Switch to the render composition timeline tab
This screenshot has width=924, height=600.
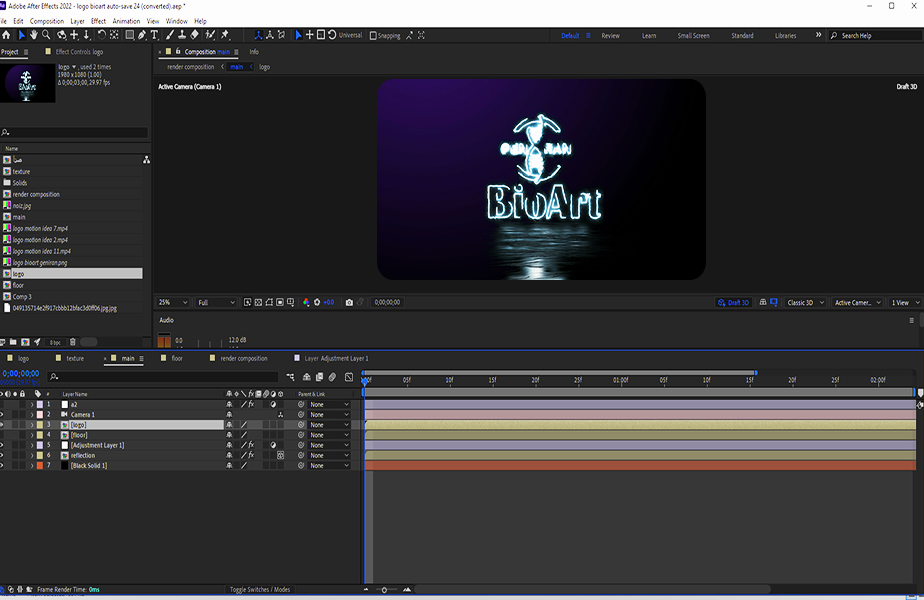[x=243, y=358]
